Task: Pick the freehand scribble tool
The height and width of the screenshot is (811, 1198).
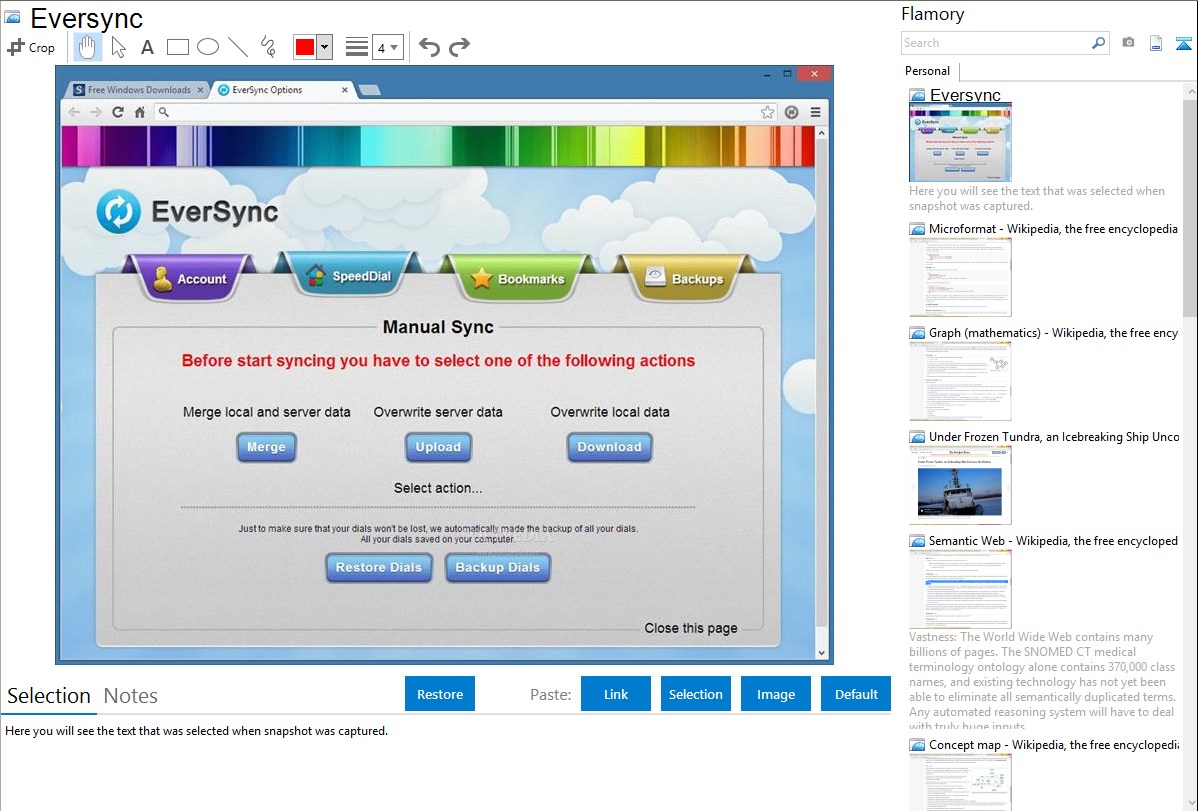Action: click(x=268, y=47)
